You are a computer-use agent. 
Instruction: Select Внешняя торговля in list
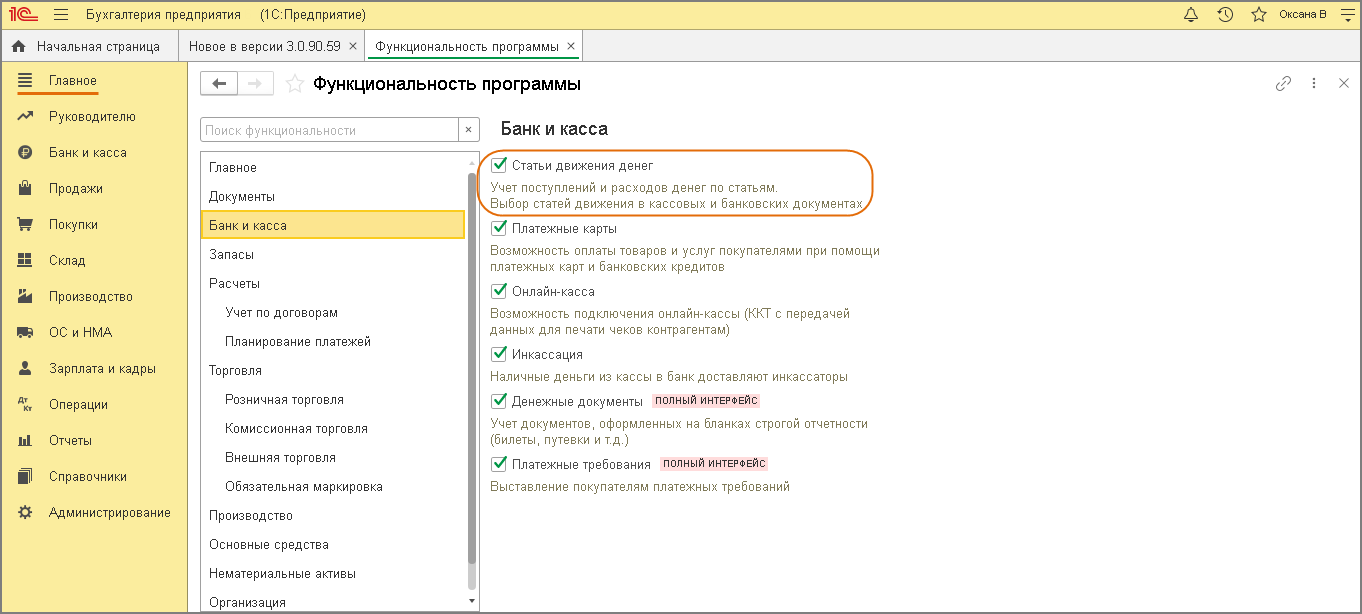pyautogui.click(x=333, y=457)
